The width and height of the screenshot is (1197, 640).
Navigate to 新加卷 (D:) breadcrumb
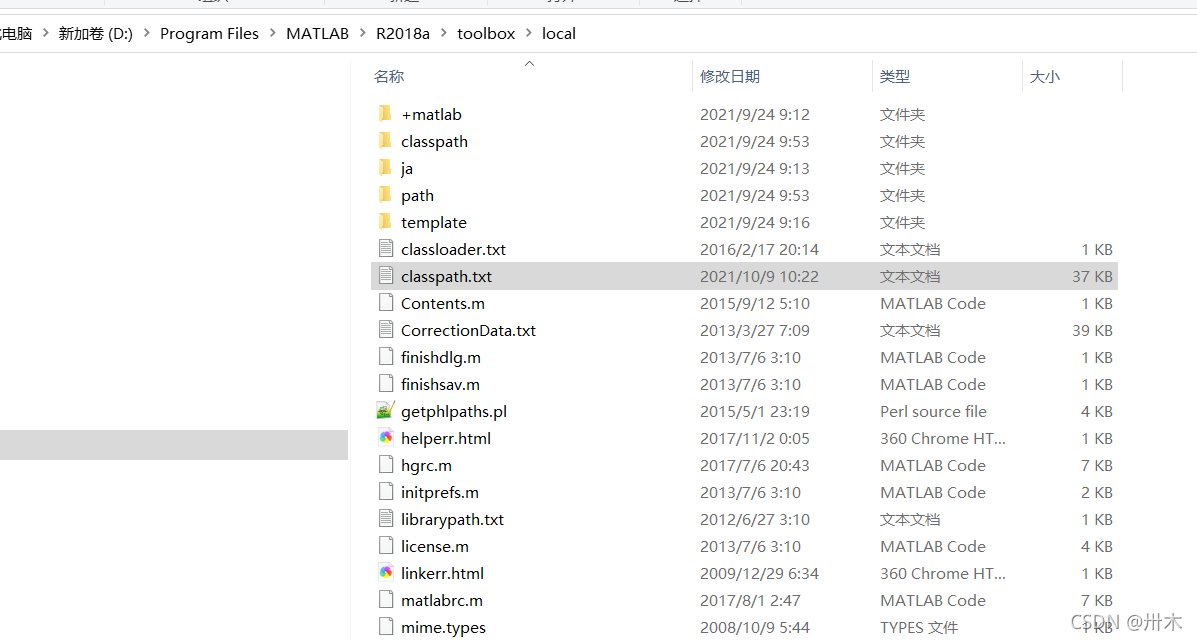click(x=95, y=34)
